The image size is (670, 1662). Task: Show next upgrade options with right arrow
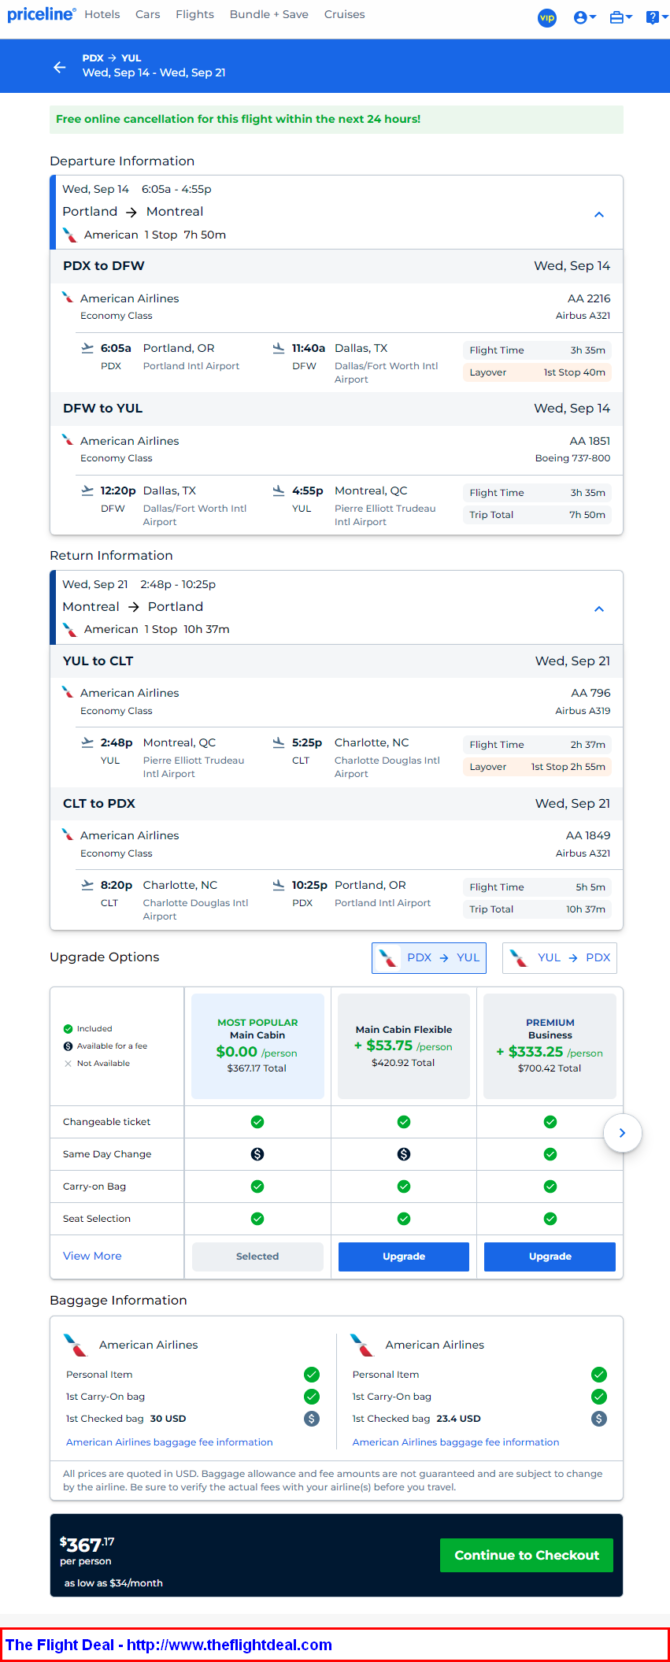click(x=622, y=1133)
